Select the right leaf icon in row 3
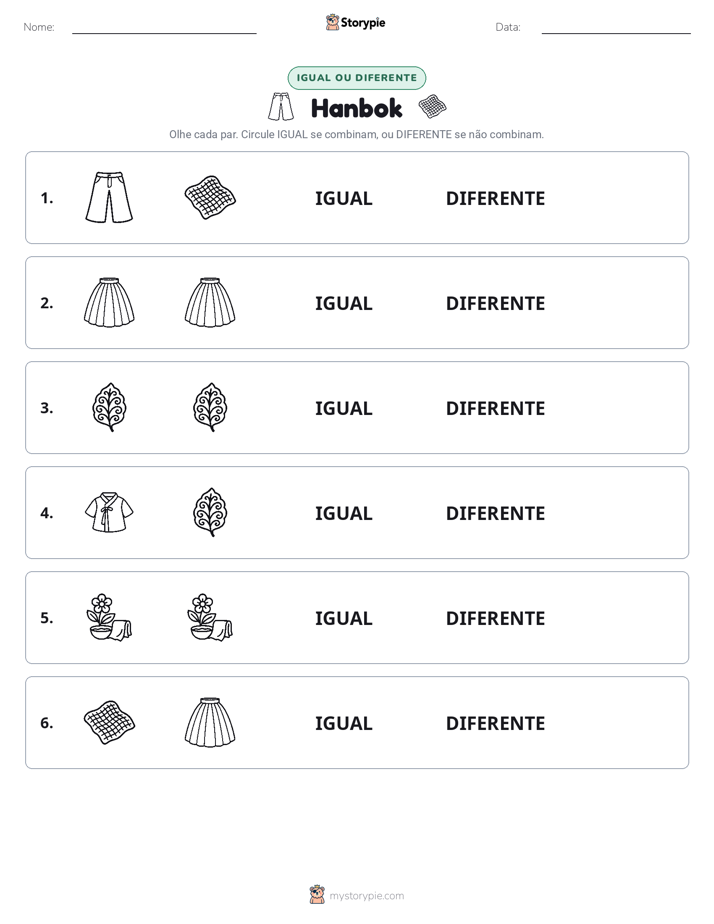This screenshot has width=714, height=924. click(210, 407)
